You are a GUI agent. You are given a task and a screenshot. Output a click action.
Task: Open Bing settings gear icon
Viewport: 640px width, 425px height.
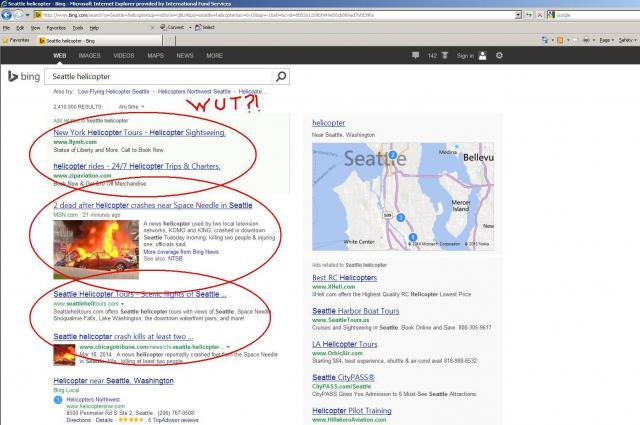pyautogui.click(x=499, y=55)
